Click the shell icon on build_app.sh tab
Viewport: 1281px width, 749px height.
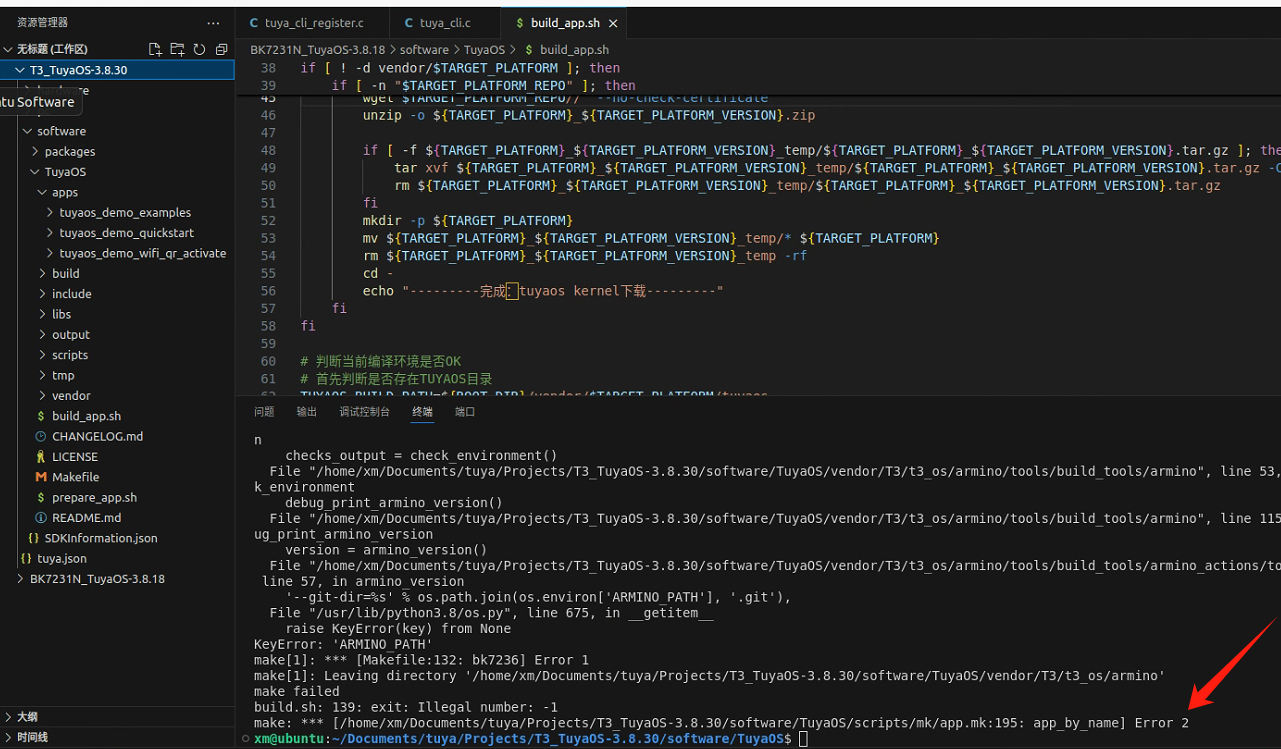519,23
